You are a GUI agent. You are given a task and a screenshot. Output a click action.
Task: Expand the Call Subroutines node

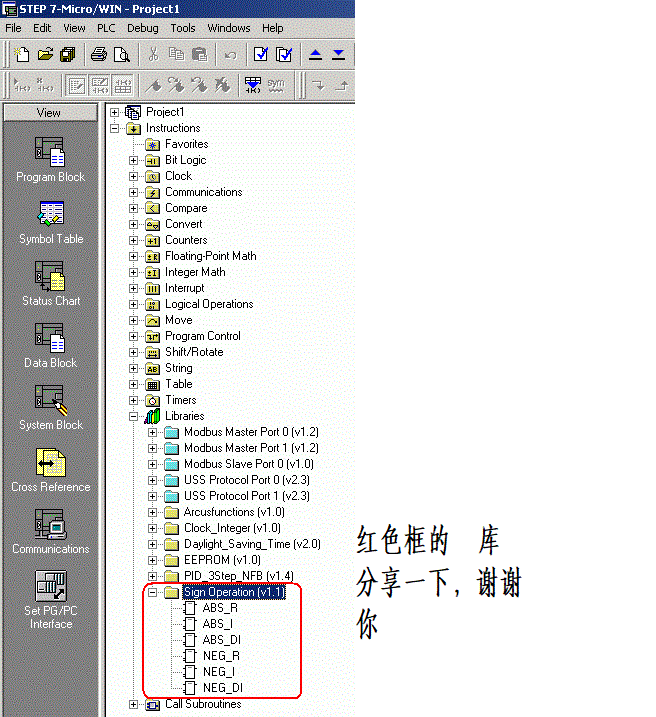click(x=133, y=705)
